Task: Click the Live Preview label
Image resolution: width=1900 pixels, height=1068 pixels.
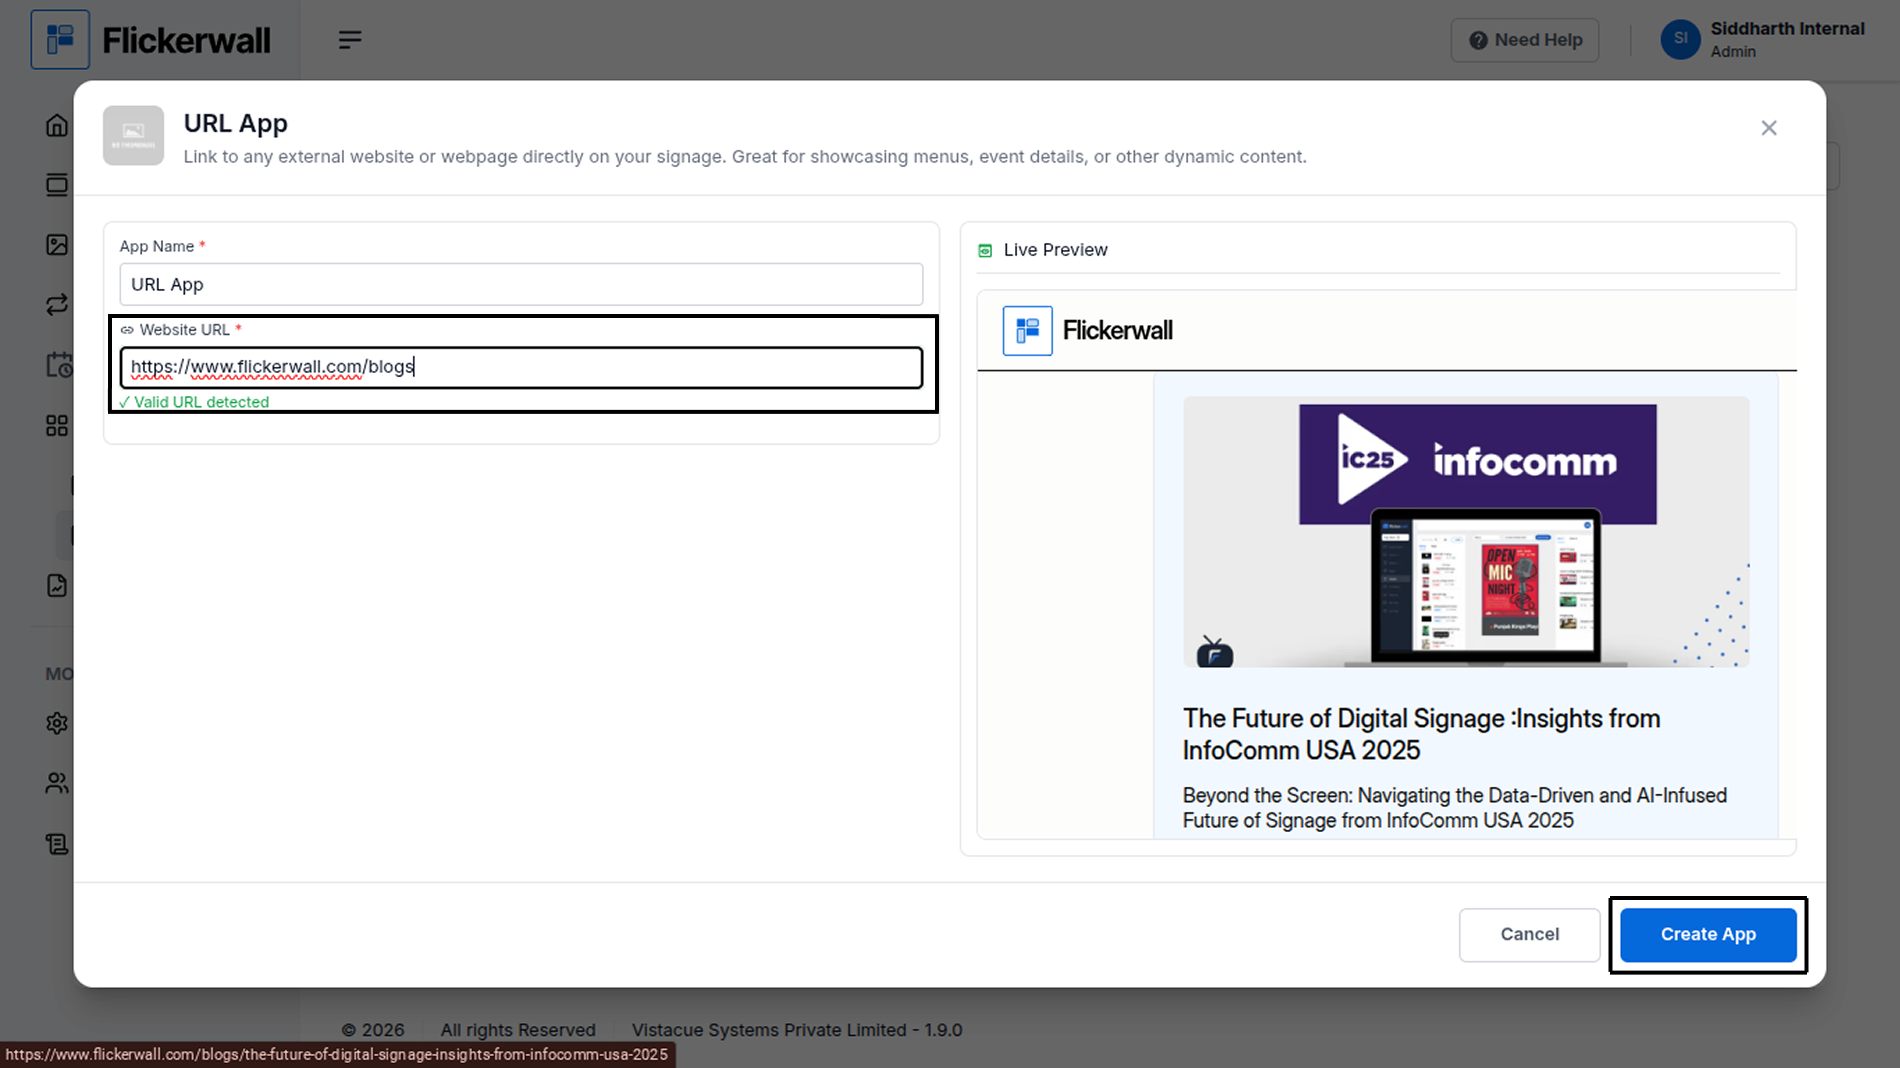Action: pyautogui.click(x=1055, y=250)
